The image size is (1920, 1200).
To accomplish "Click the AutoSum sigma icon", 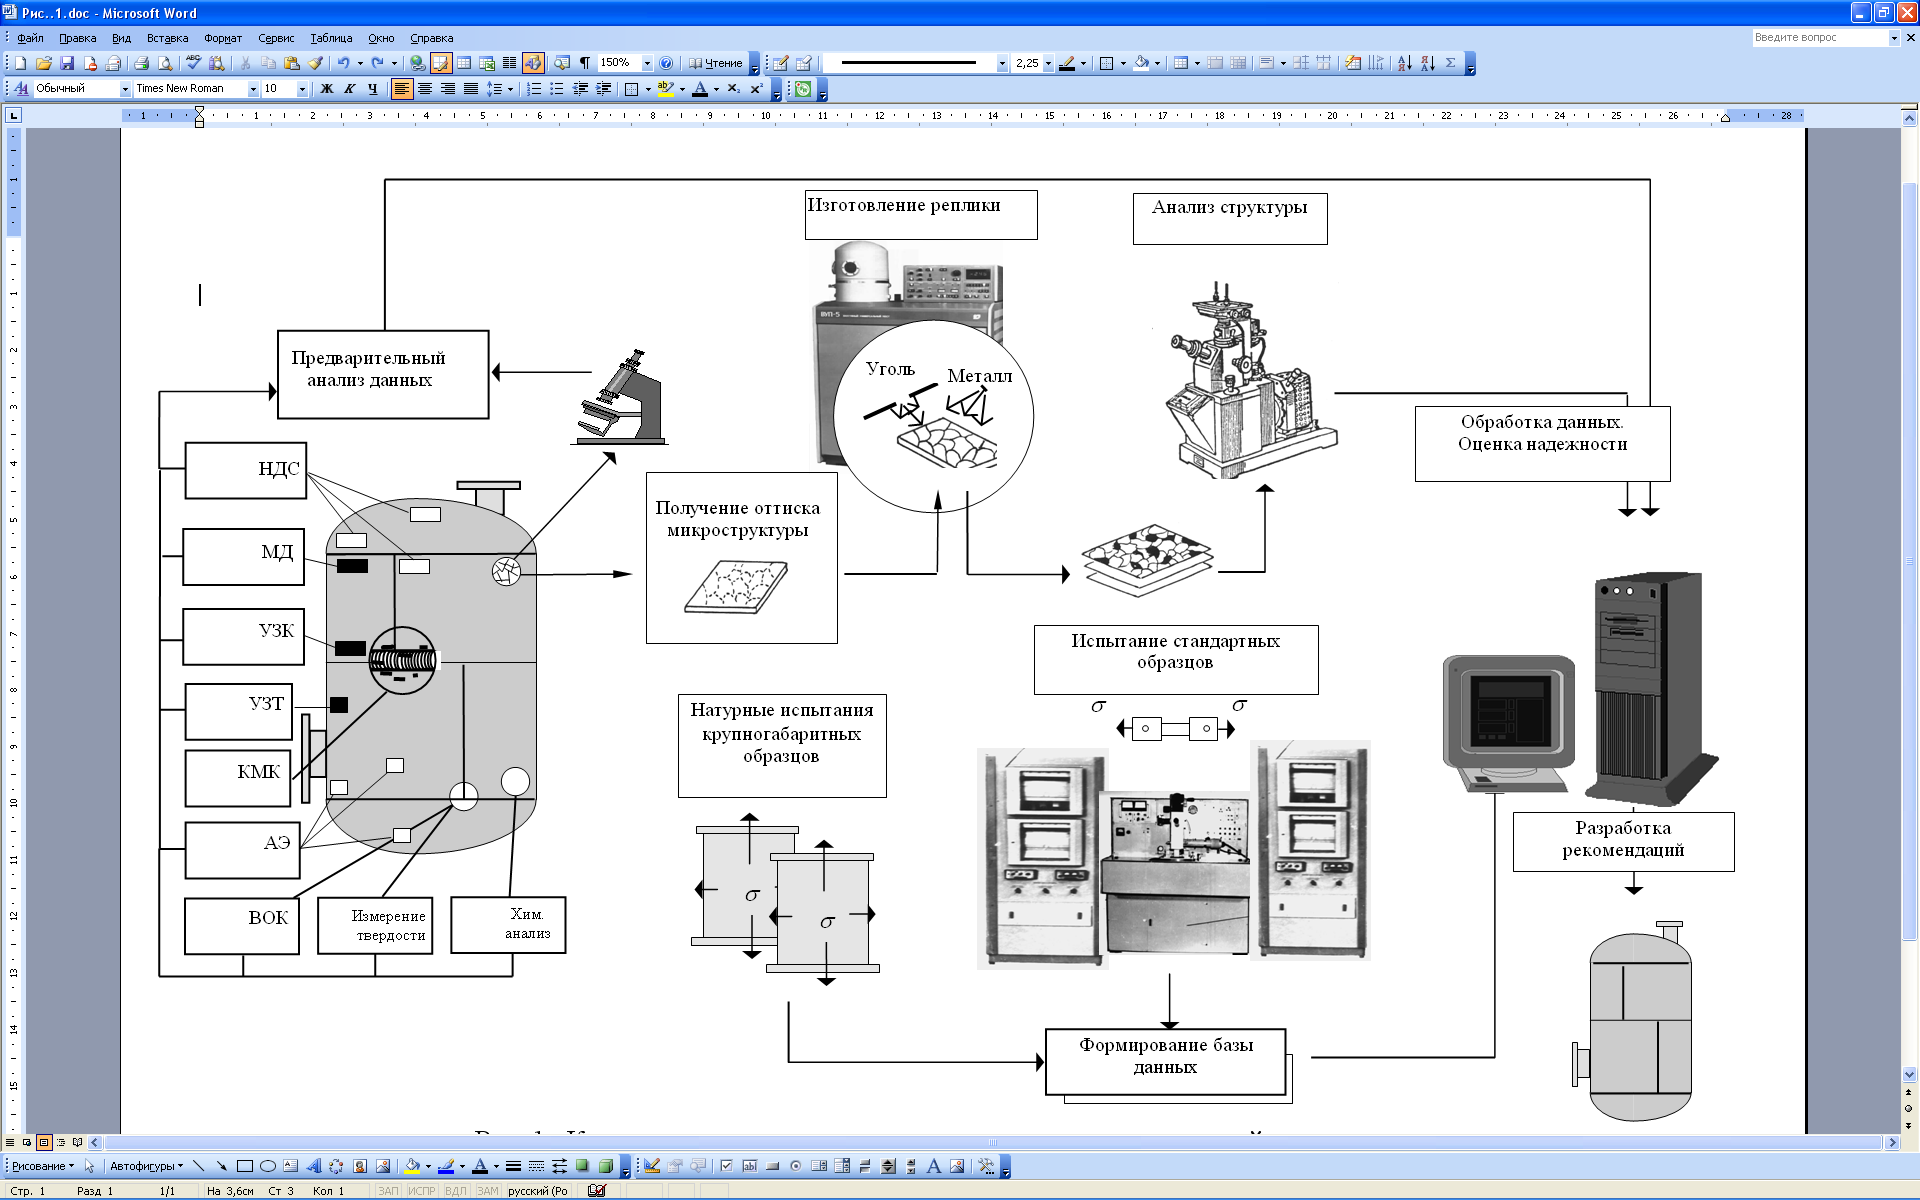I will click(1451, 63).
